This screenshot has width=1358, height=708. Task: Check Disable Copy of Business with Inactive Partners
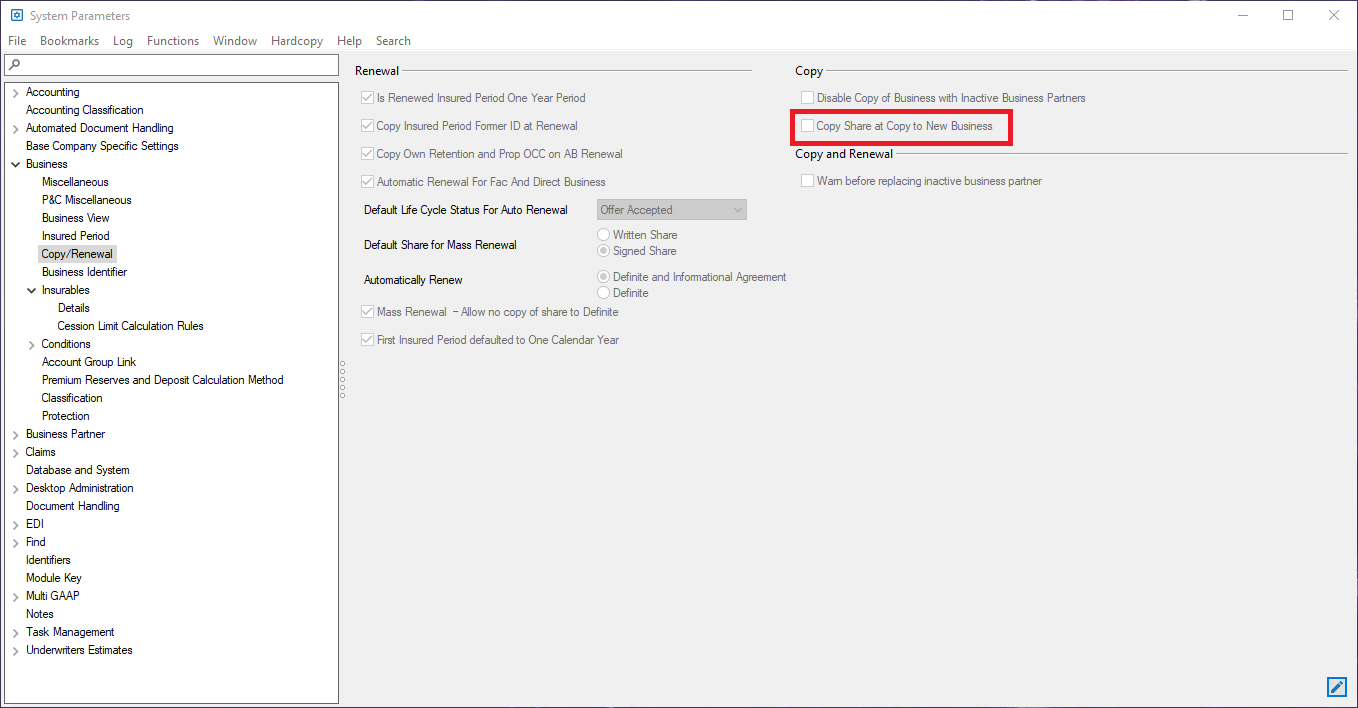pyautogui.click(x=808, y=98)
